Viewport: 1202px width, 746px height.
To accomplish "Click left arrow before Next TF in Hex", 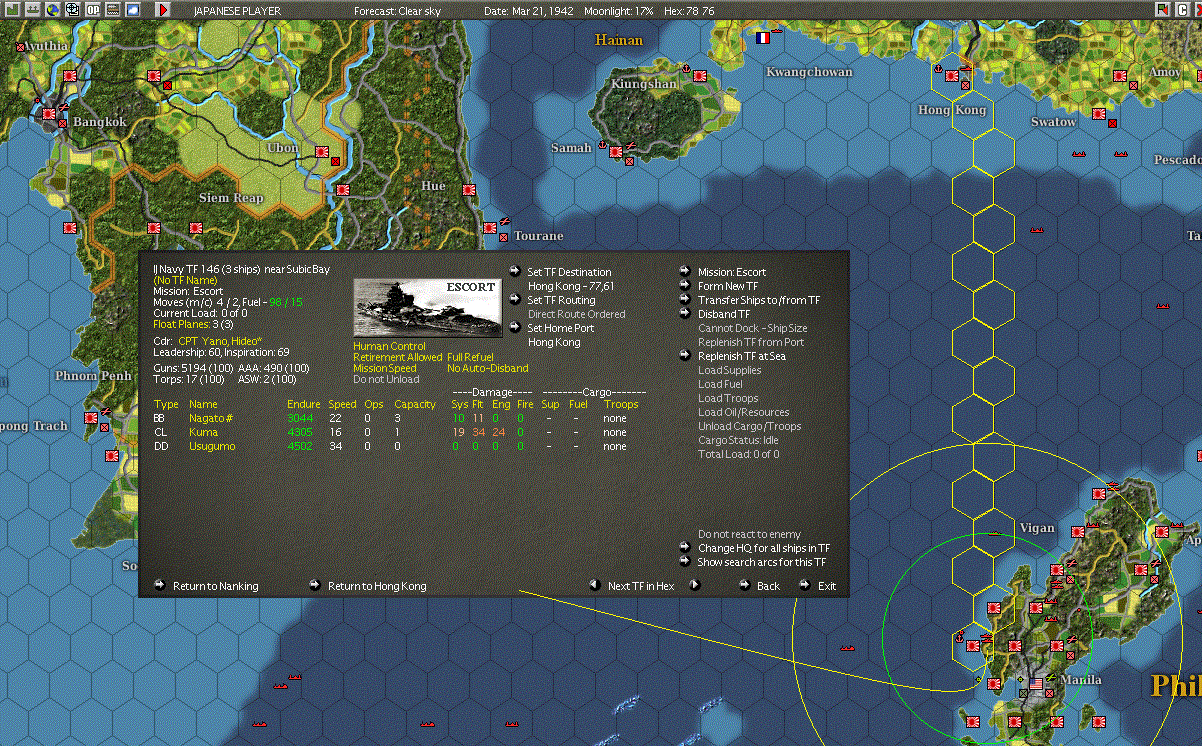I will [594, 585].
